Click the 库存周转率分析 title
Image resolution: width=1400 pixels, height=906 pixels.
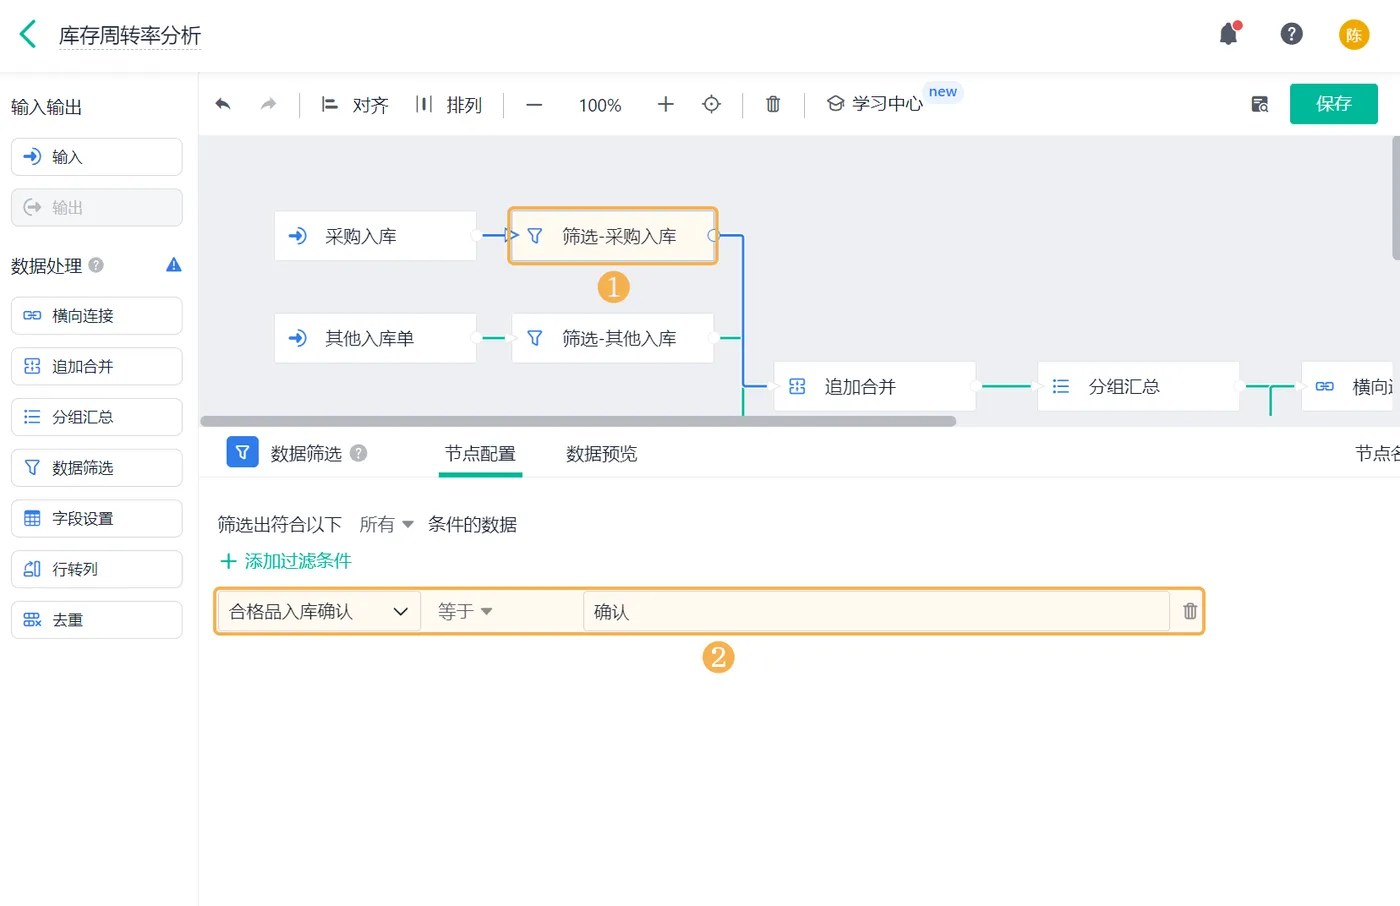[x=130, y=35]
